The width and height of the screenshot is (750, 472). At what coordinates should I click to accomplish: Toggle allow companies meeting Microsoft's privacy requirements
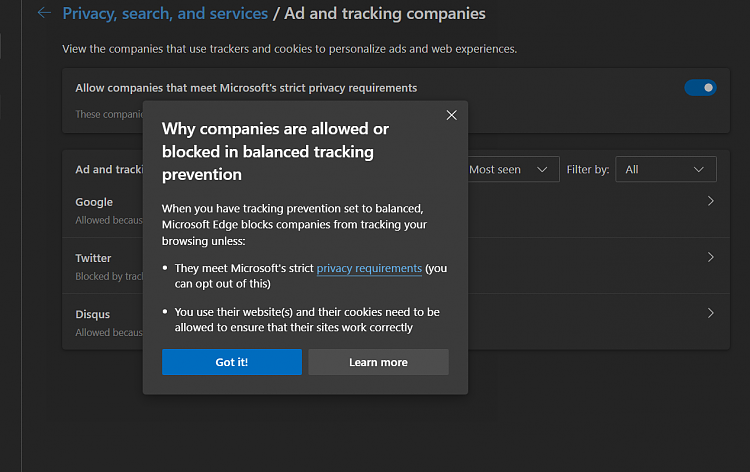point(700,88)
